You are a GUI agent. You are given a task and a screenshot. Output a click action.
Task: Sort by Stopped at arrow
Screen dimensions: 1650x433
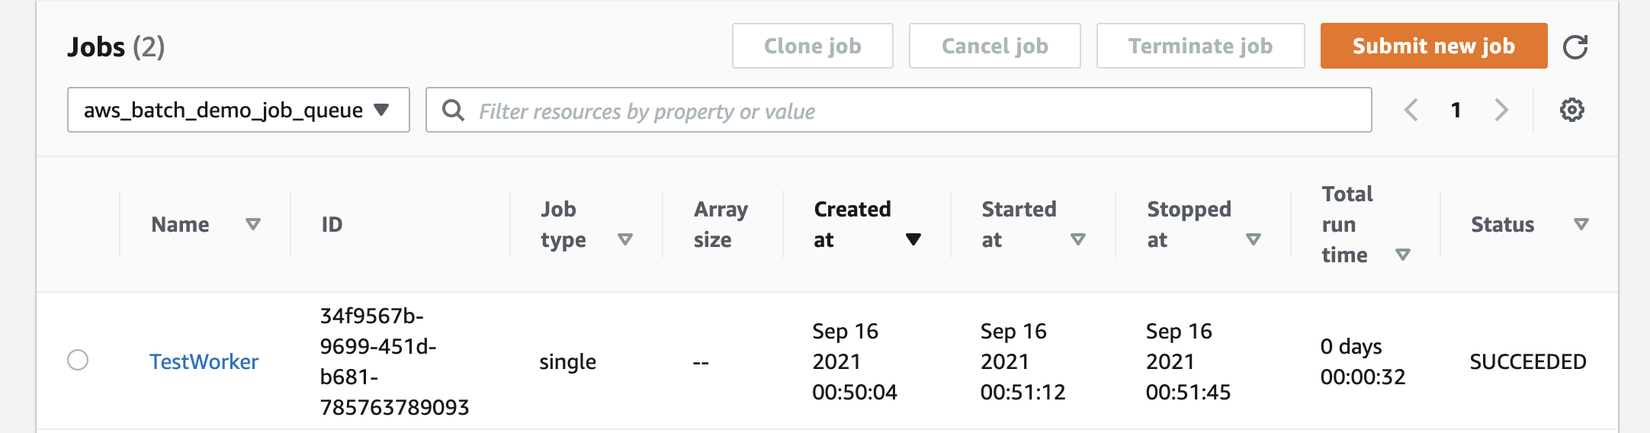pyautogui.click(x=1253, y=240)
